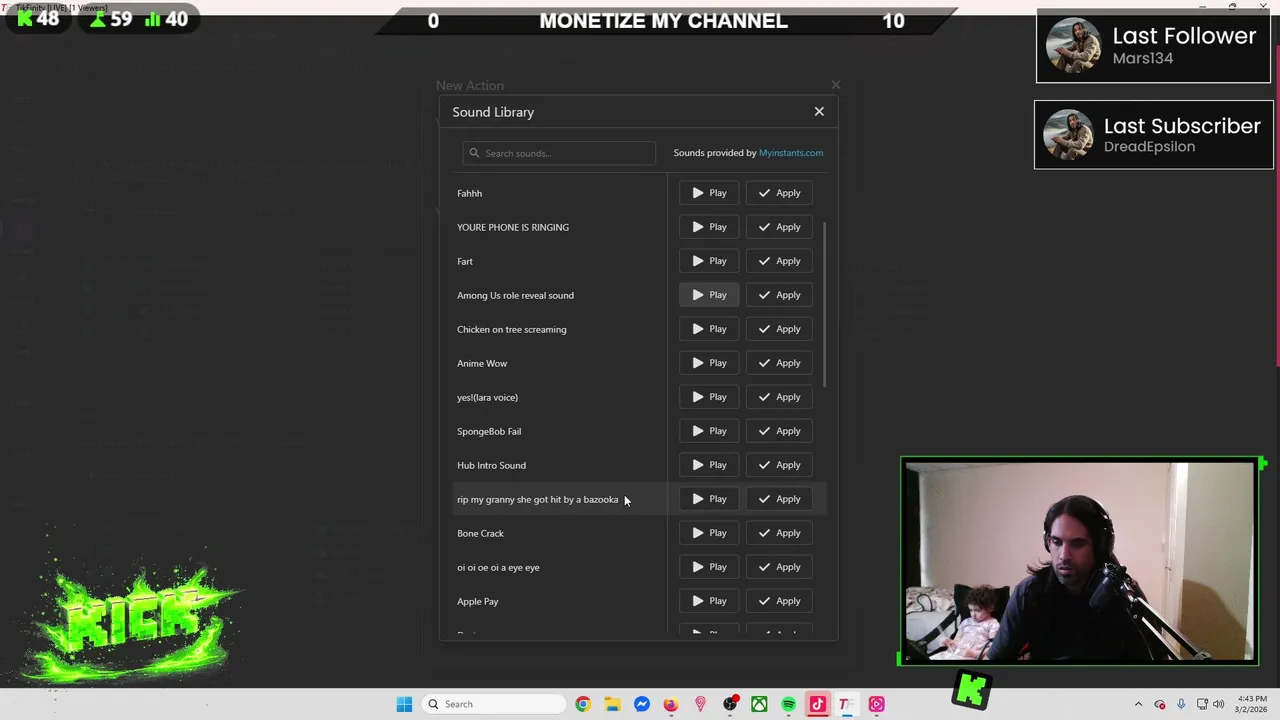1280x720 pixels.
Task: Play oi oi oe oi sound
Action: pos(709,567)
